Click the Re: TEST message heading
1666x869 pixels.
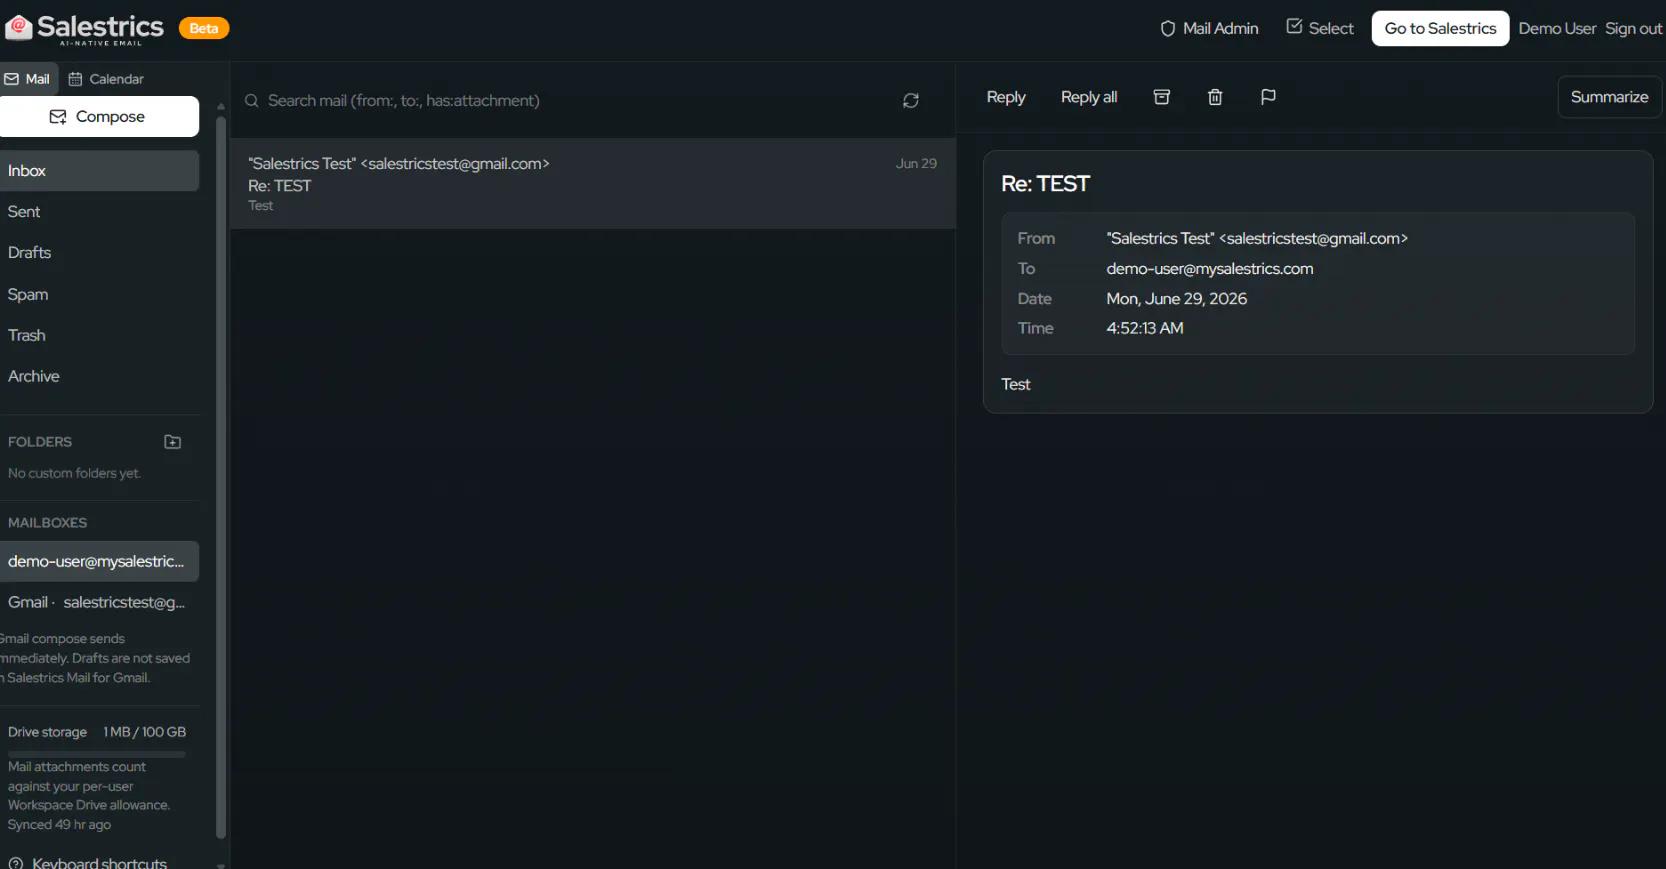[1045, 184]
